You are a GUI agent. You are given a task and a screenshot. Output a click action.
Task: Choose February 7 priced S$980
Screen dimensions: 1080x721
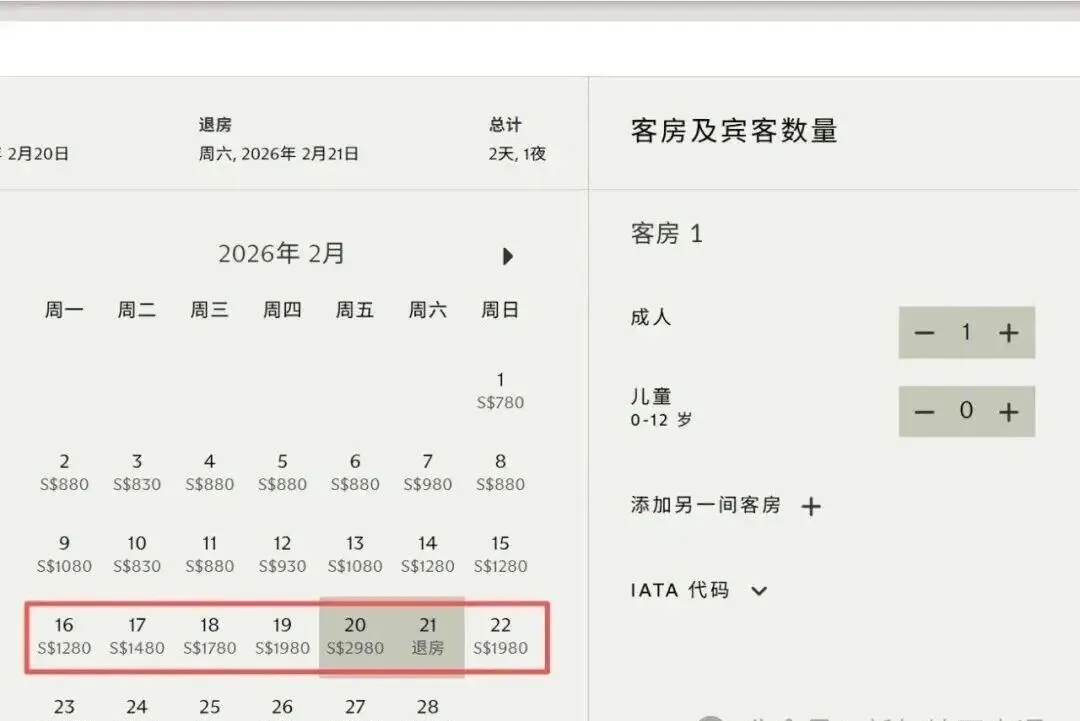[428, 472]
